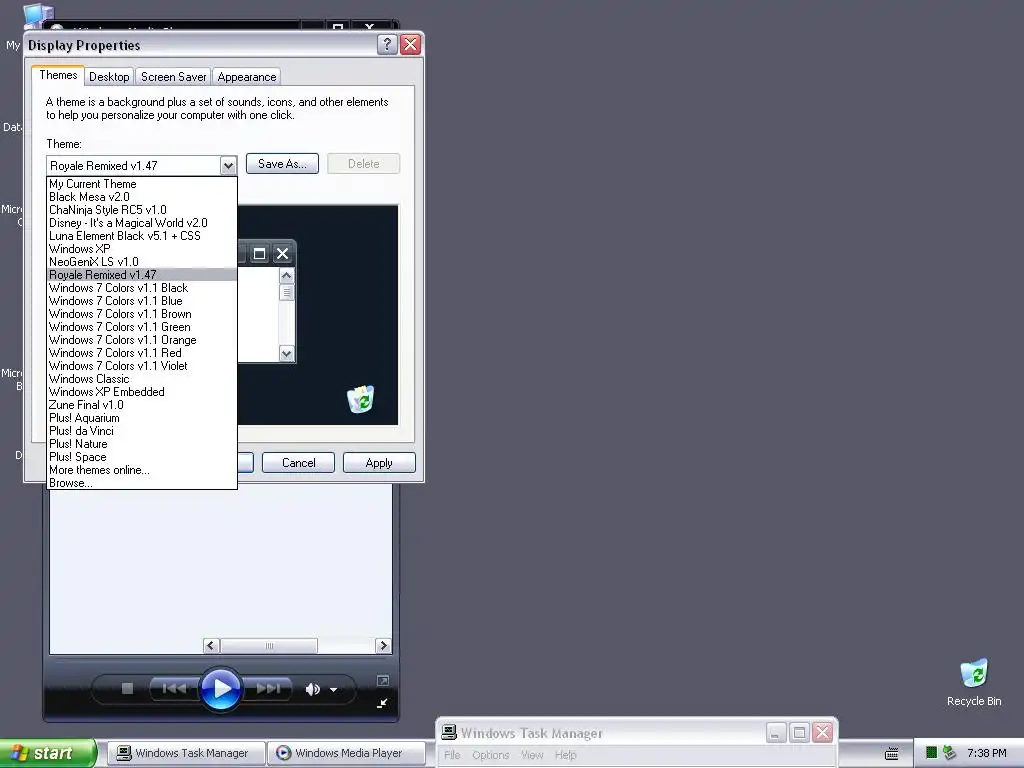
Task: Open the Start menu
Action: click(x=48, y=753)
